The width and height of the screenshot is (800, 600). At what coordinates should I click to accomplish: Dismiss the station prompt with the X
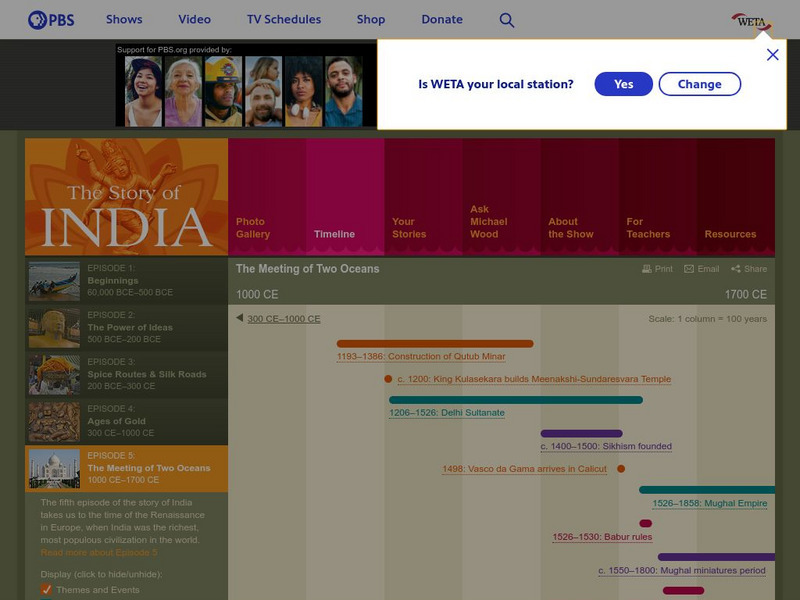click(x=772, y=55)
